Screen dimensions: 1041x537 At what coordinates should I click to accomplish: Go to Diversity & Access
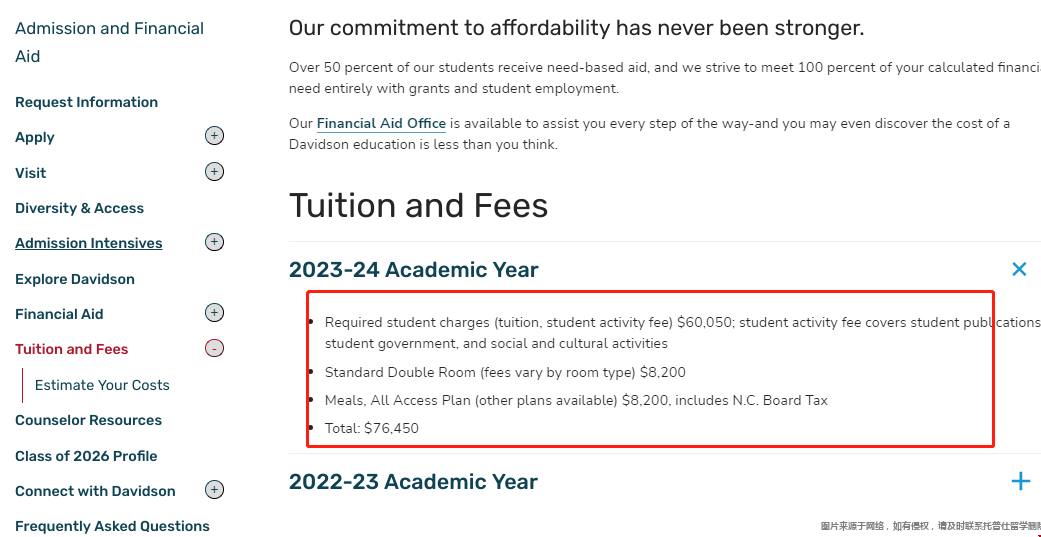point(79,208)
